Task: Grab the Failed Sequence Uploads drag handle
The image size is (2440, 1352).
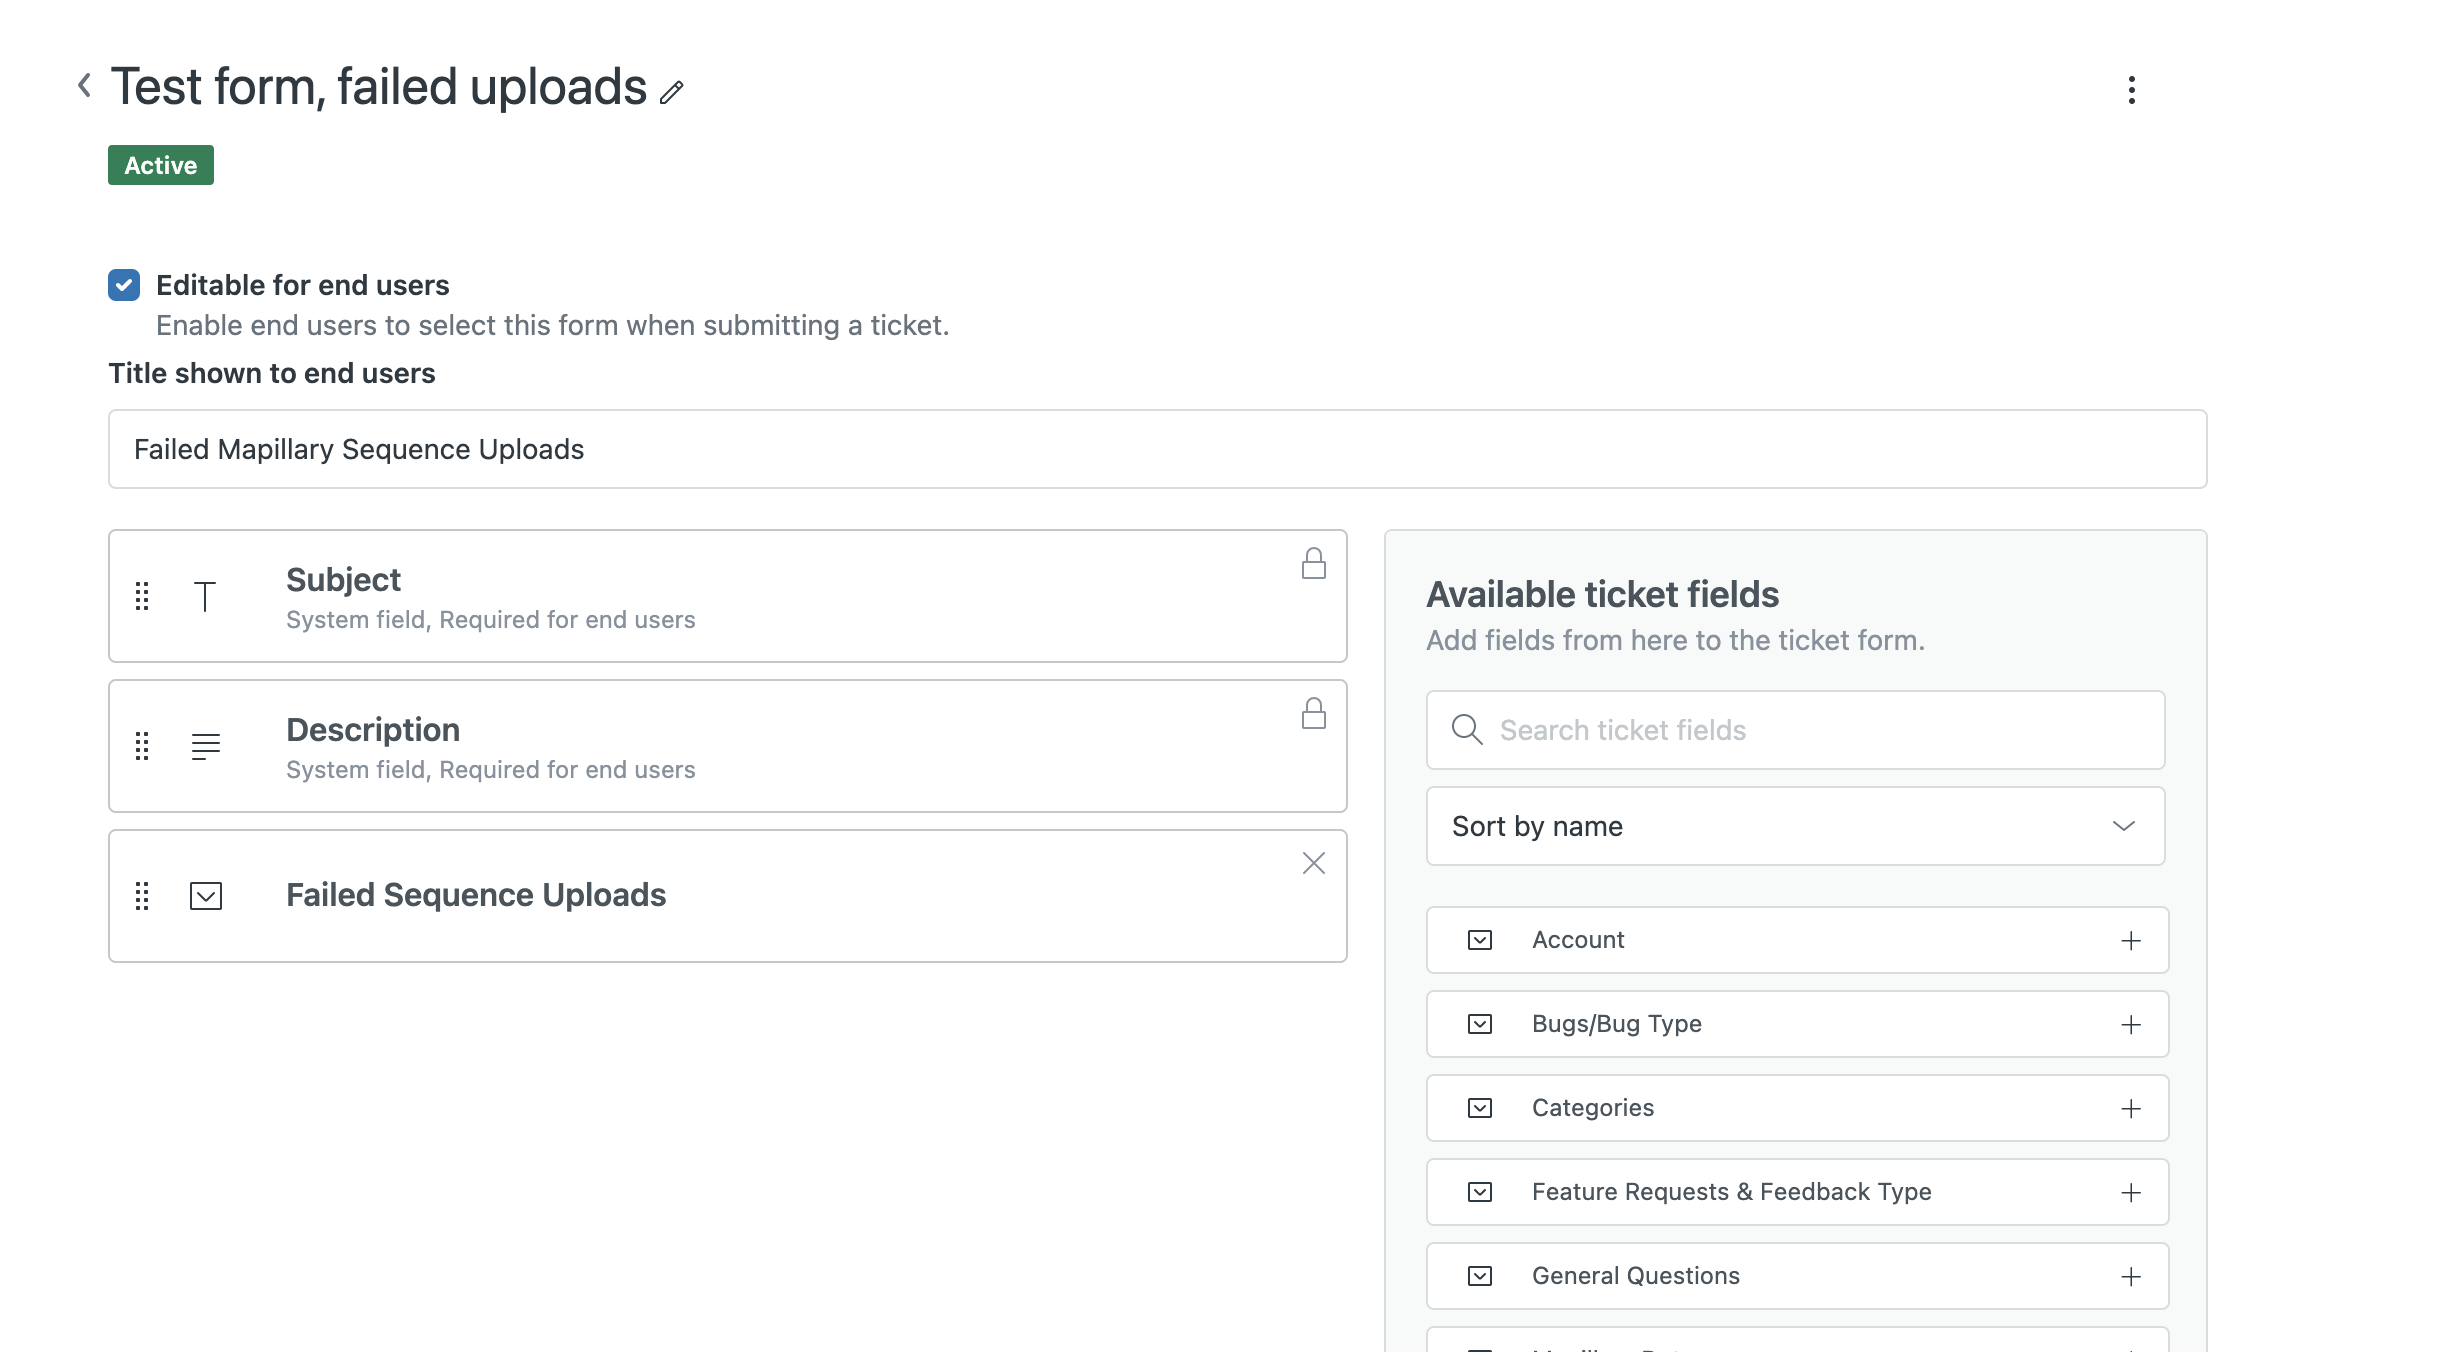Action: 142,896
